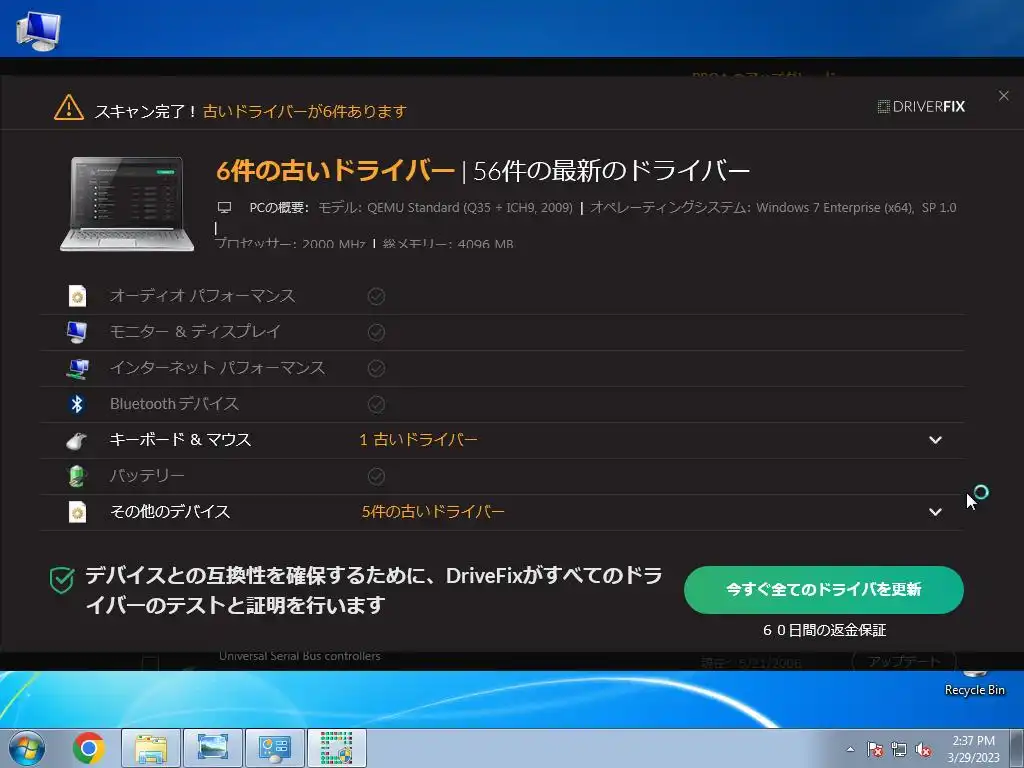1024x768 pixels.
Task: Switch to the DriverFix taskbar item
Action: coord(337,748)
